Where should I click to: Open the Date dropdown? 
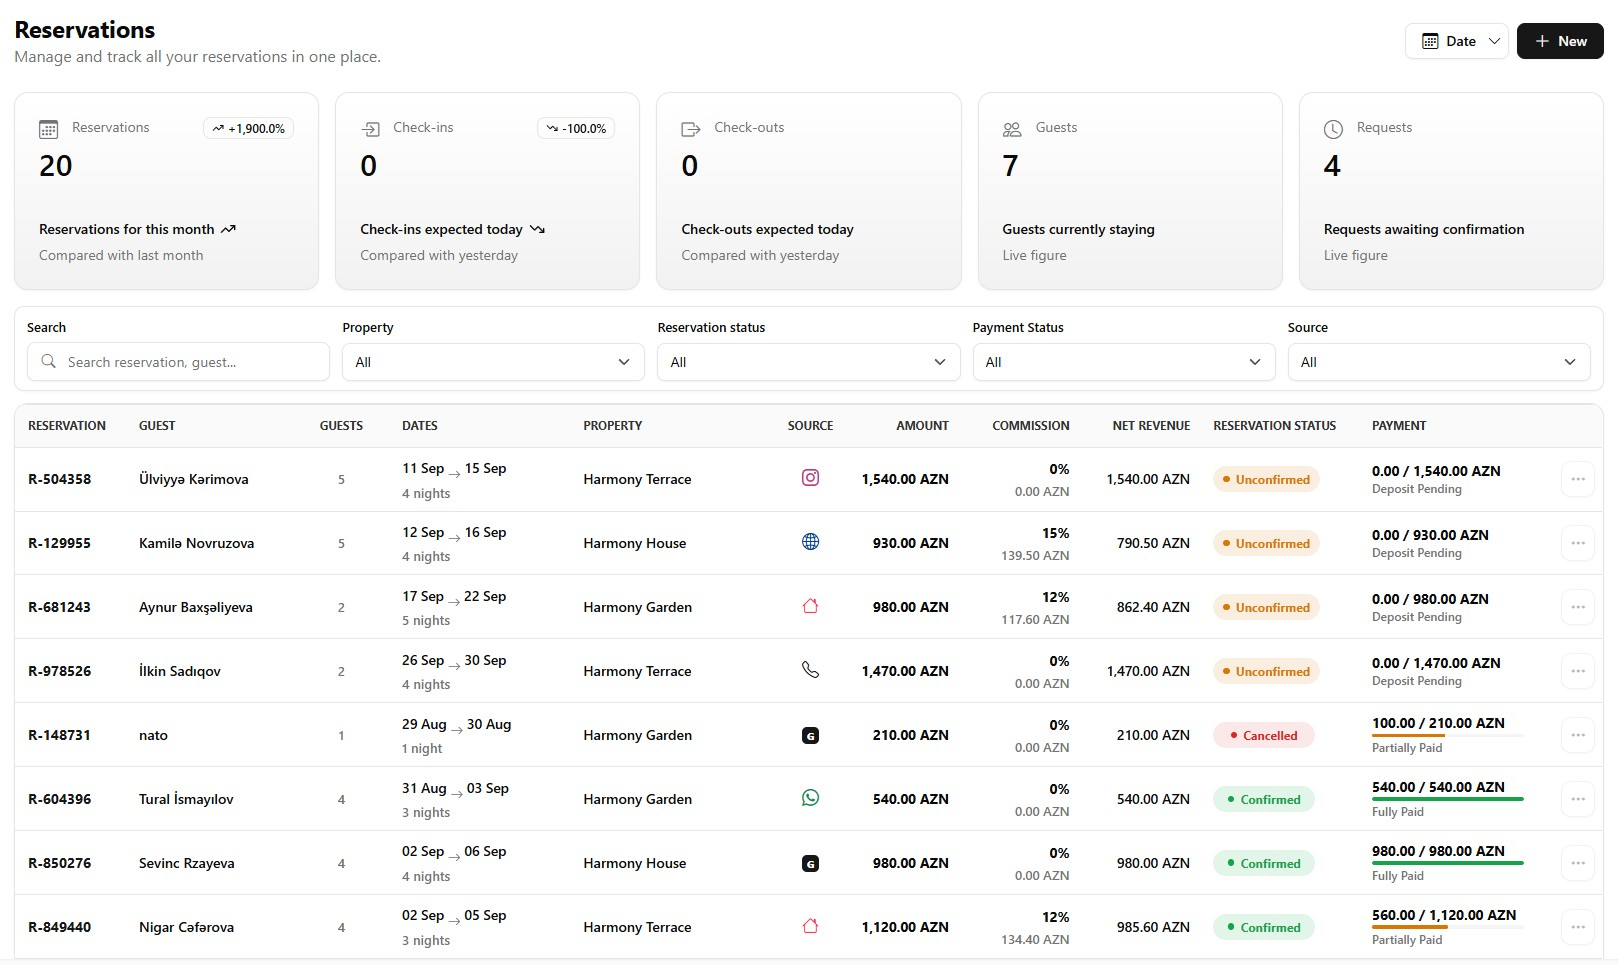(x=1456, y=41)
